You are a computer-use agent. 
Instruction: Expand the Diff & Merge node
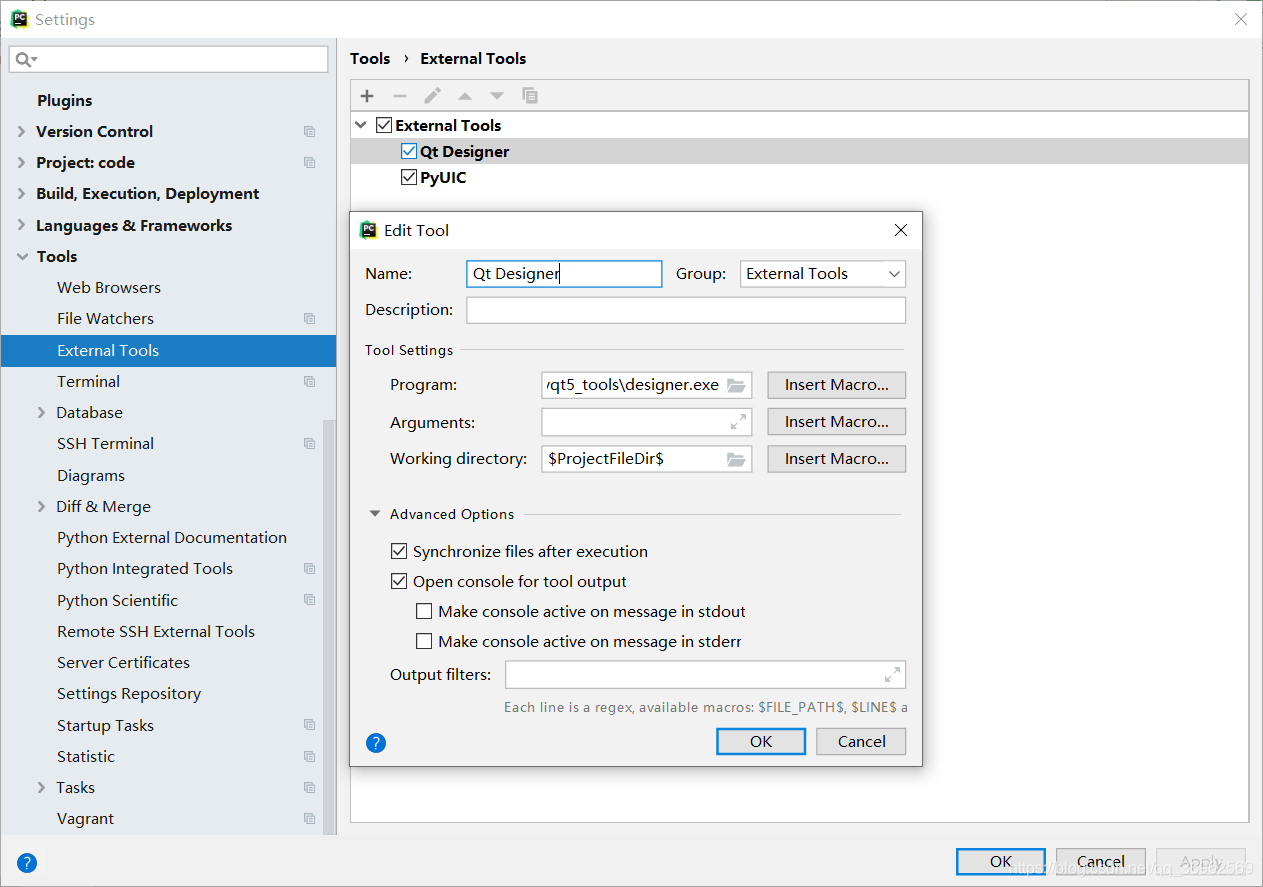pos(41,507)
